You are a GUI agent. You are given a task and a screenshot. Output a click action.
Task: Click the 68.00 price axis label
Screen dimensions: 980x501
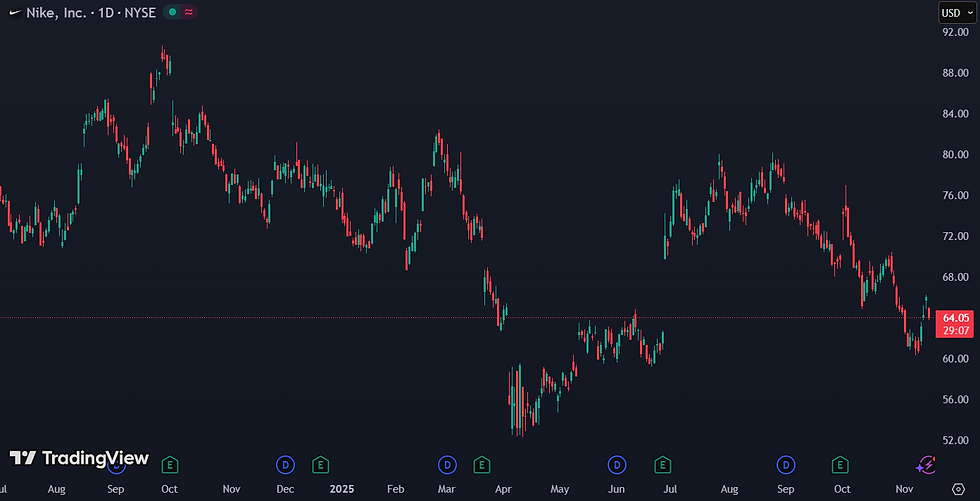point(956,277)
